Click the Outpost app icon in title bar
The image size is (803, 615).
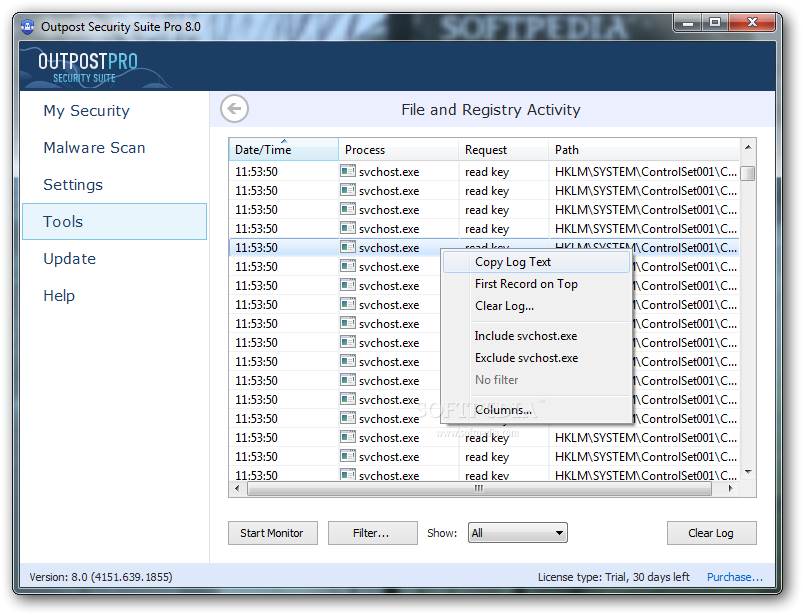click(x=28, y=26)
